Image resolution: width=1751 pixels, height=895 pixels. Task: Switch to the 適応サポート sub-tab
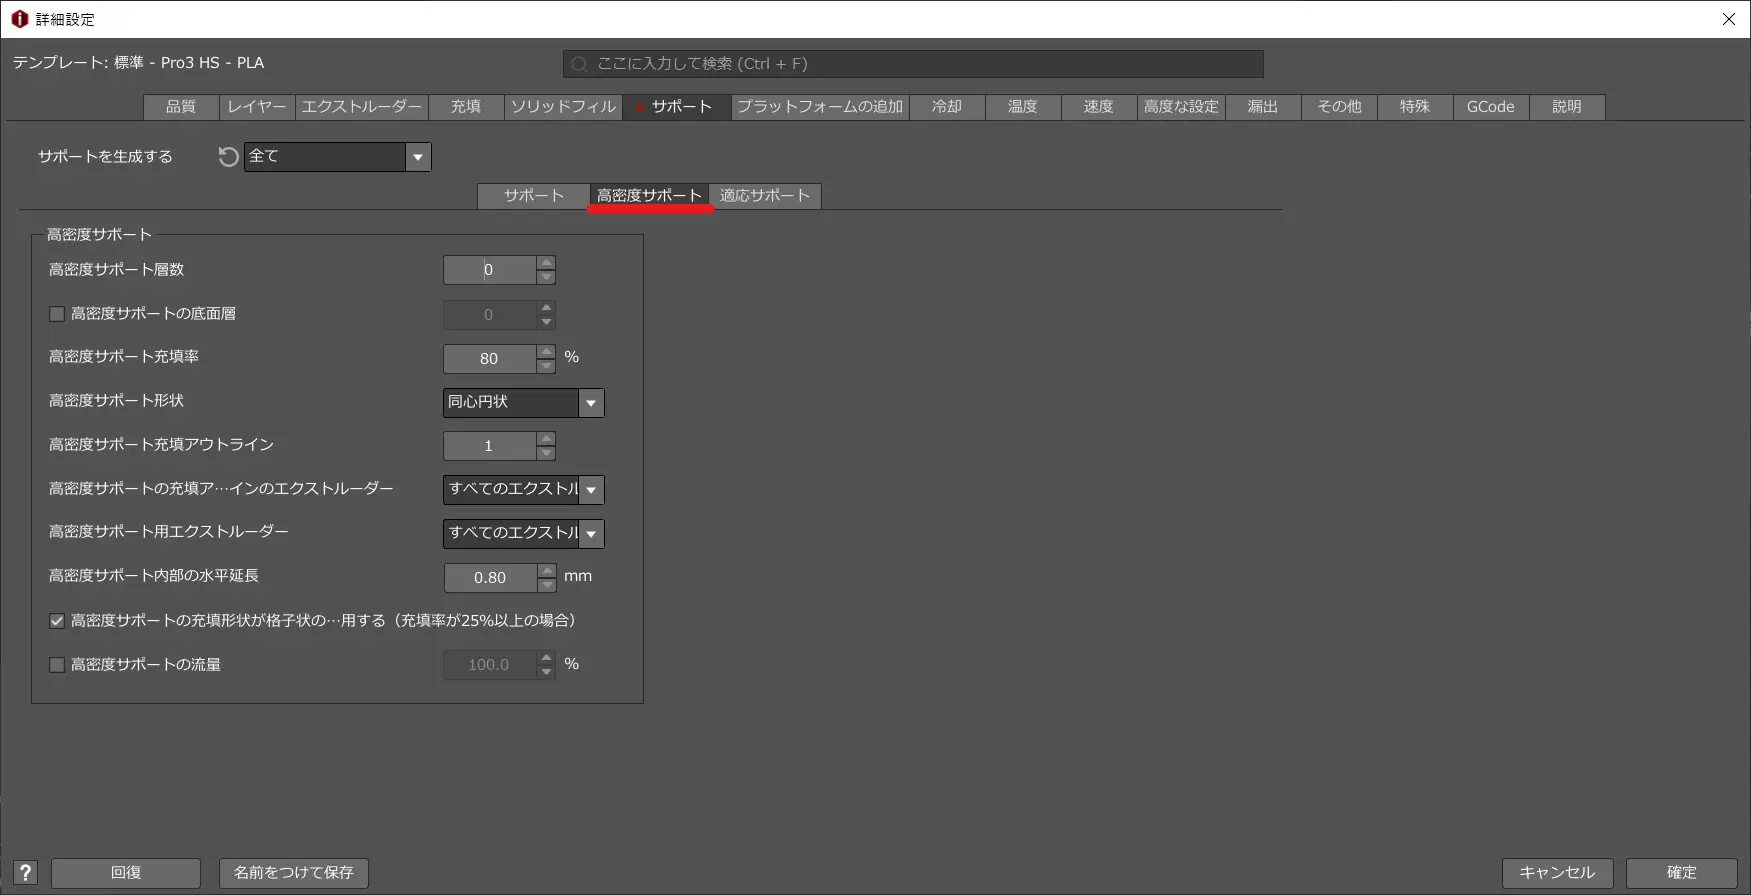pyautogui.click(x=765, y=196)
